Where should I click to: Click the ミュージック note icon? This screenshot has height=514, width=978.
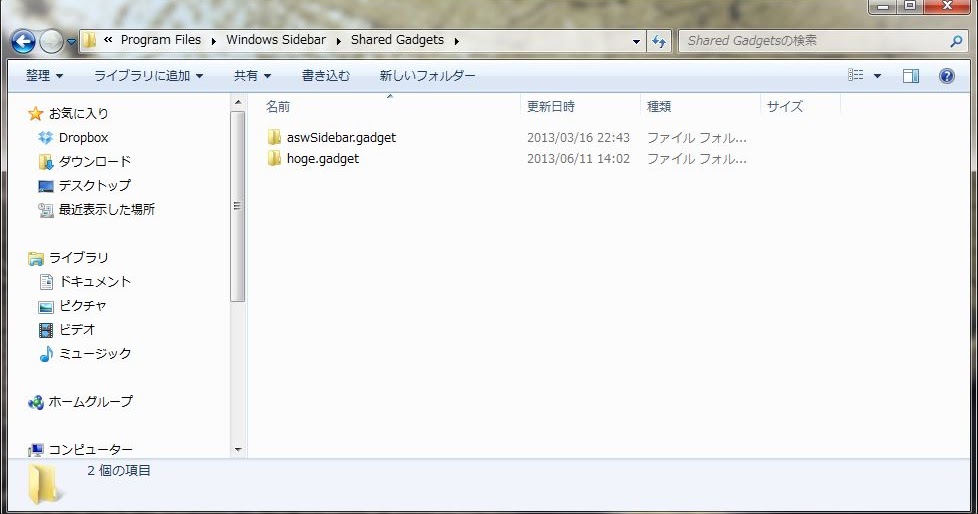(46, 354)
